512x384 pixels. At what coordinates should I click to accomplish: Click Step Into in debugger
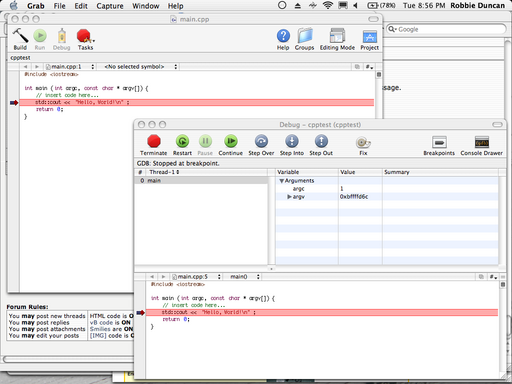coord(292,141)
